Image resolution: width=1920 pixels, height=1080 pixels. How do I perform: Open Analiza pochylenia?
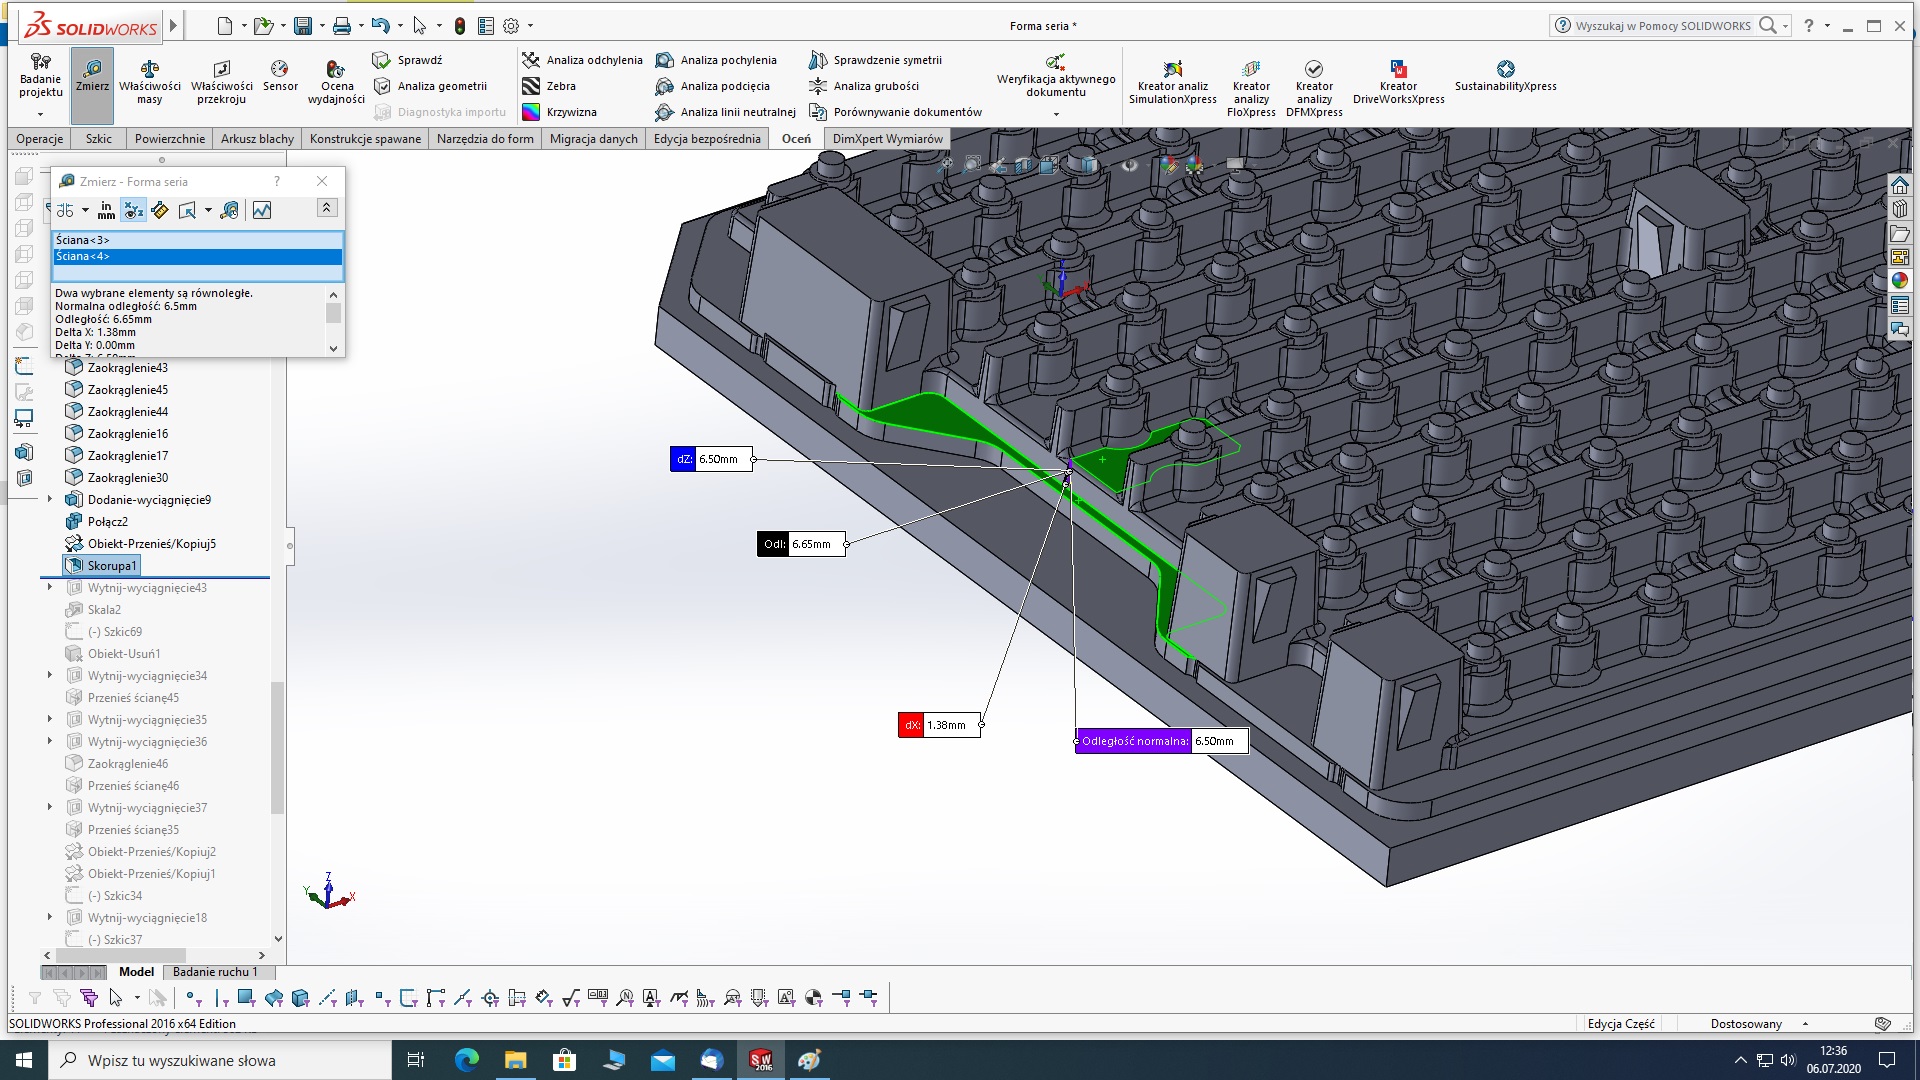[x=716, y=60]
